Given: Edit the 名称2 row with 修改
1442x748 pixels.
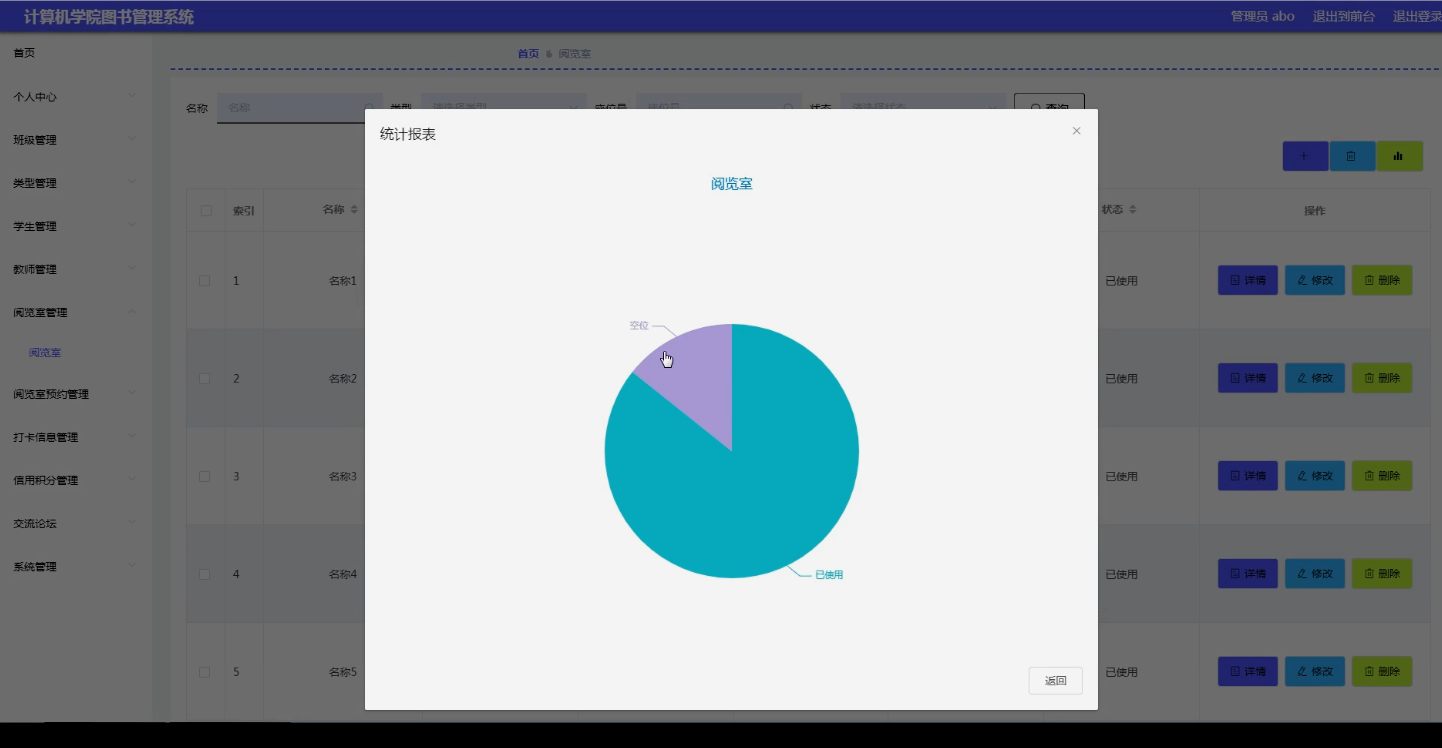Looking at the screenshot, I should (x=1315, y=378).
